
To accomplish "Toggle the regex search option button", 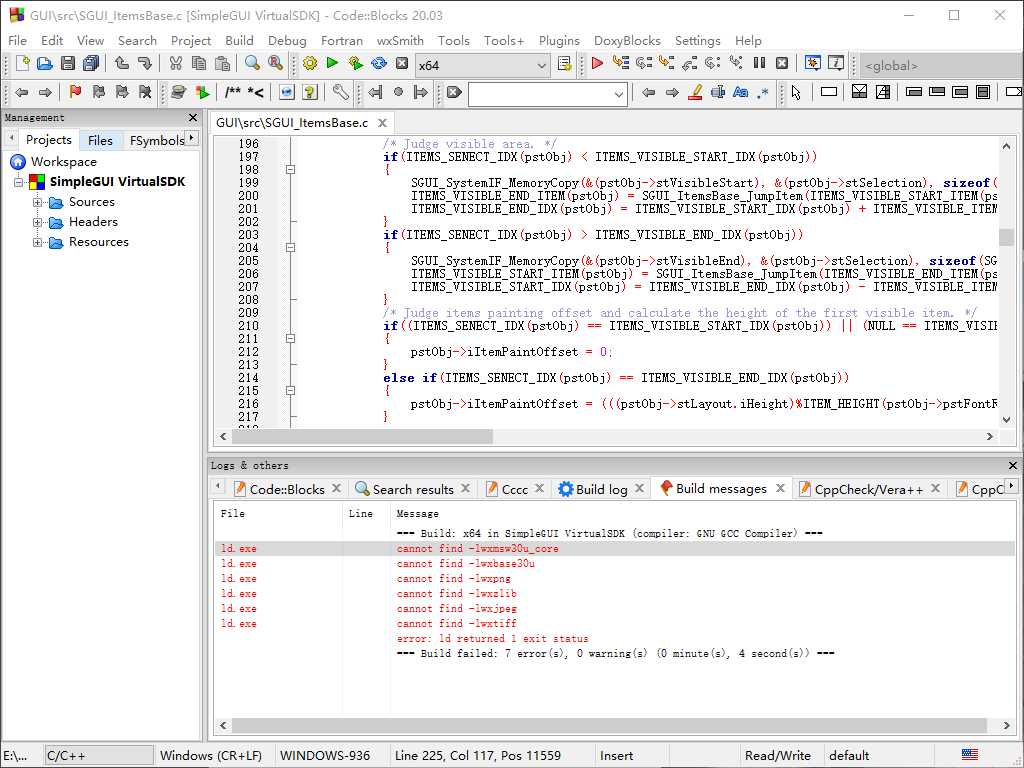I will pyautogui.click(x=763, y=92).
